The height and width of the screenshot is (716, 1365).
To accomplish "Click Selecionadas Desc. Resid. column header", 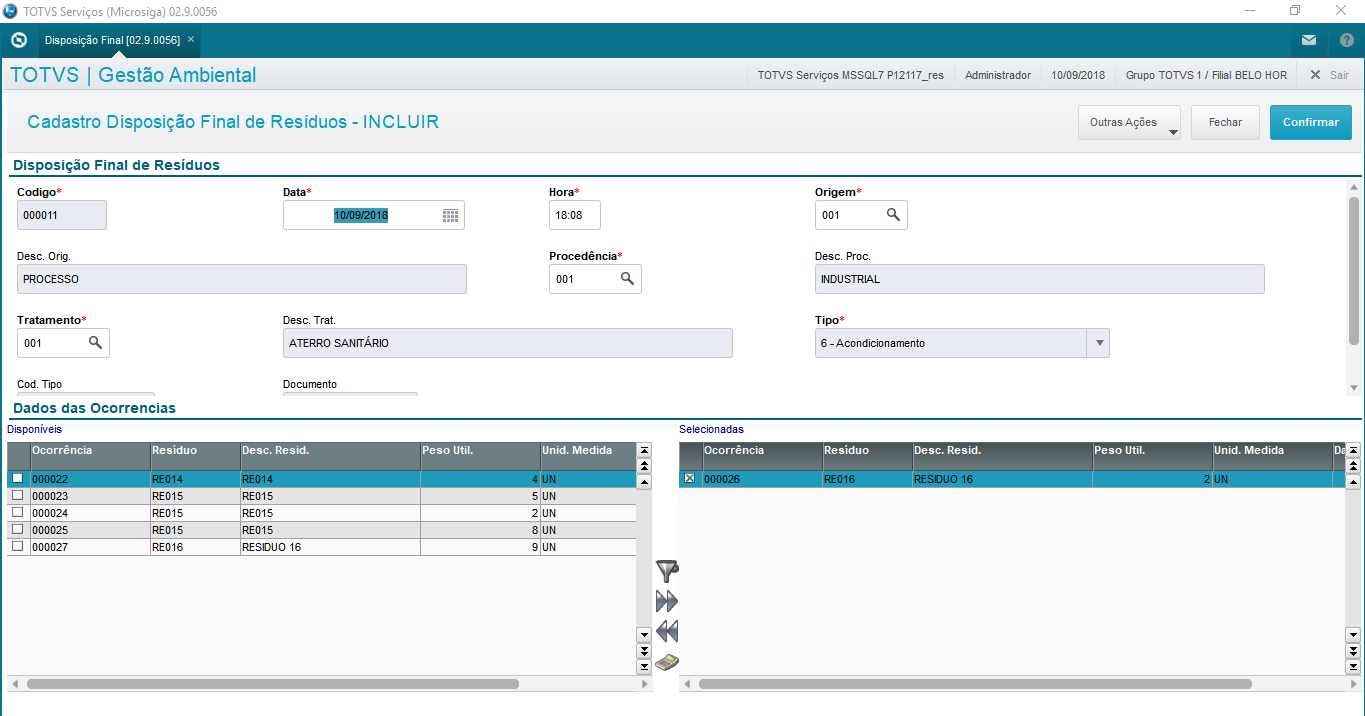I will coord(1002,455).
